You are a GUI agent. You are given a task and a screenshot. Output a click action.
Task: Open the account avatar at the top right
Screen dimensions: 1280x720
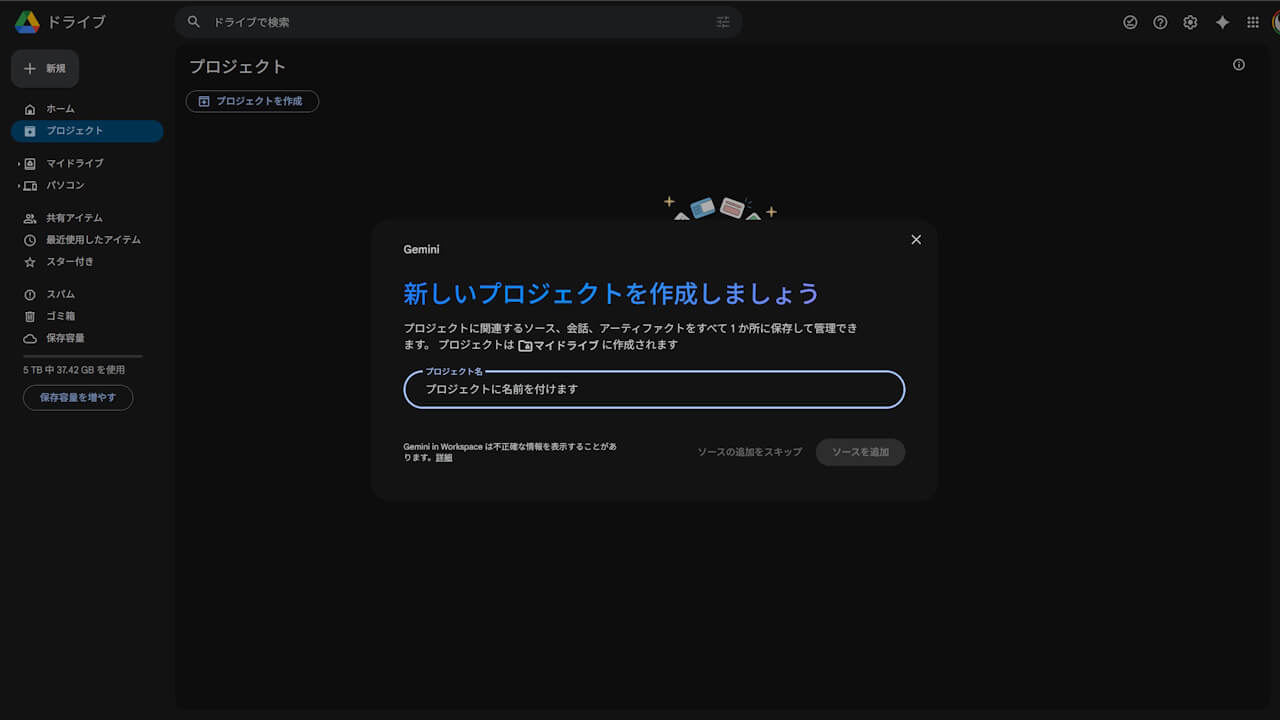1276,22
